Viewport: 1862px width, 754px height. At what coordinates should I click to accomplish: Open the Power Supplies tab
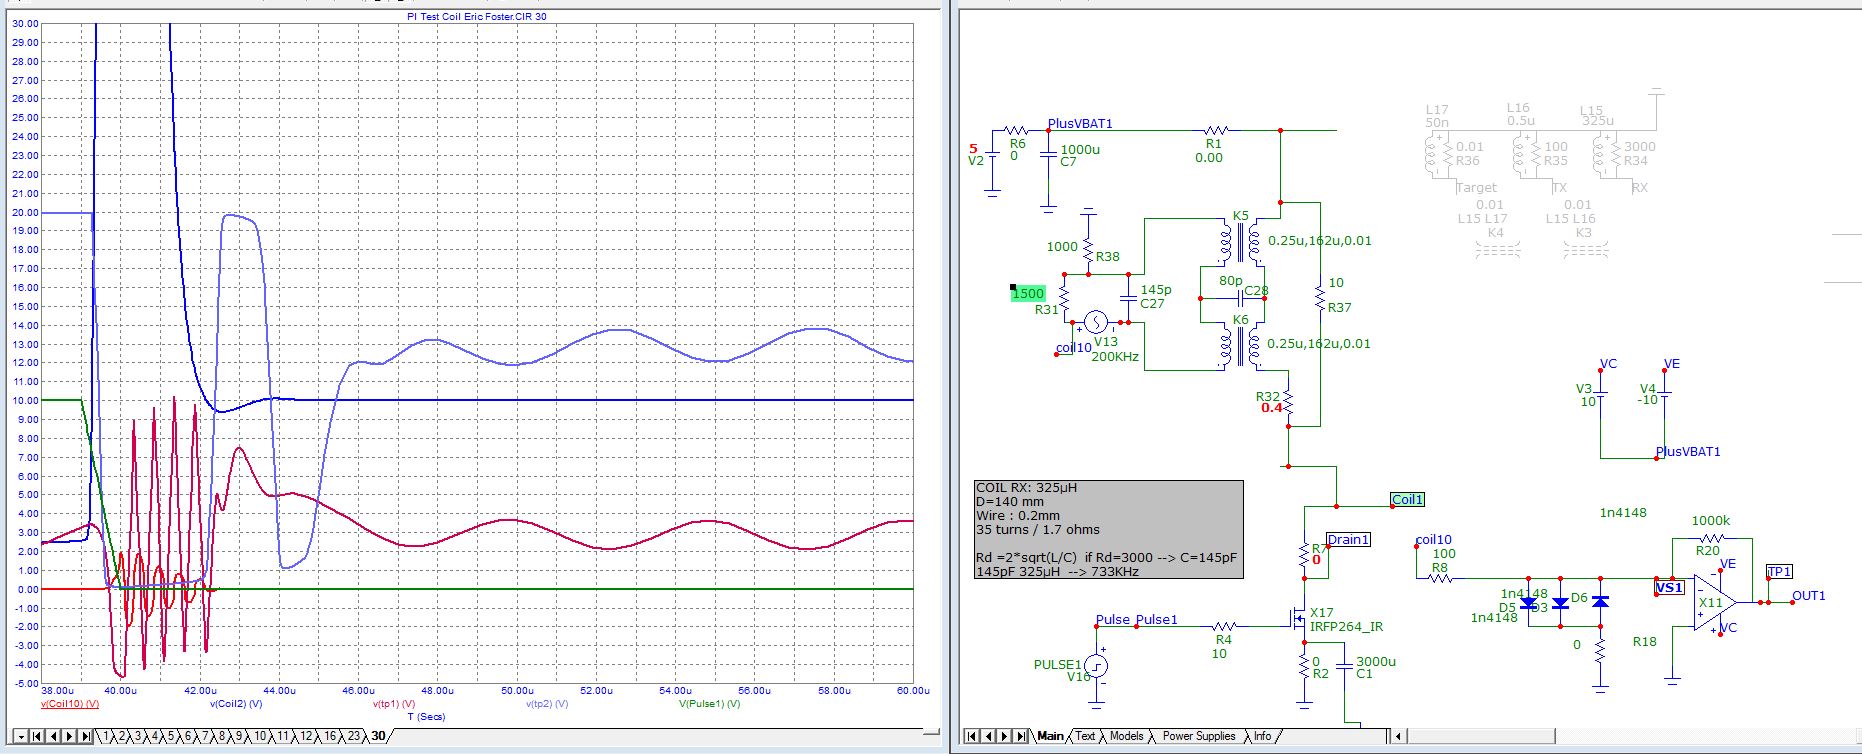(1198, 736)
